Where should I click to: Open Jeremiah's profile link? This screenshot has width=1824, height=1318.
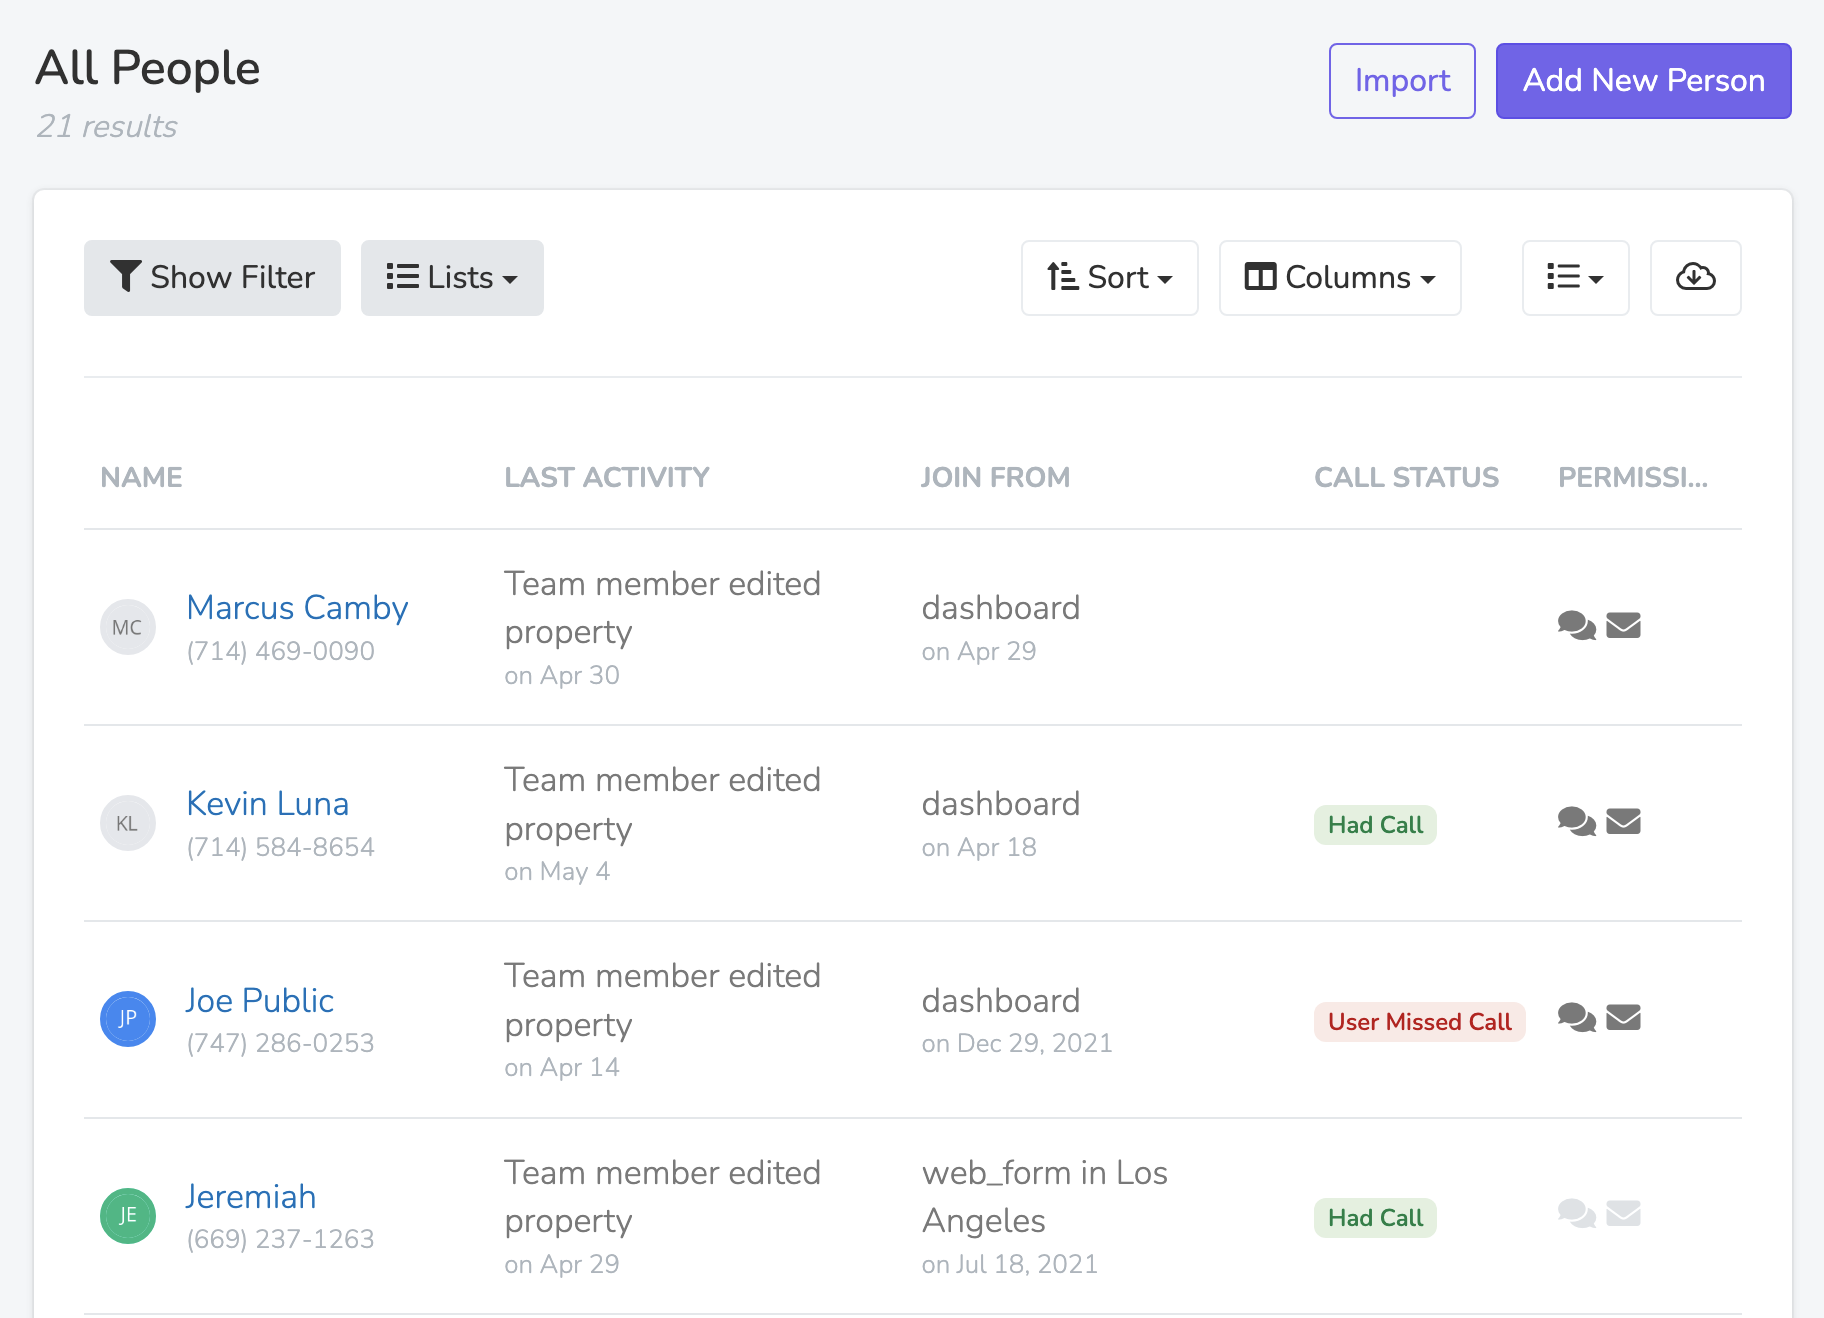pos(251,1196)
